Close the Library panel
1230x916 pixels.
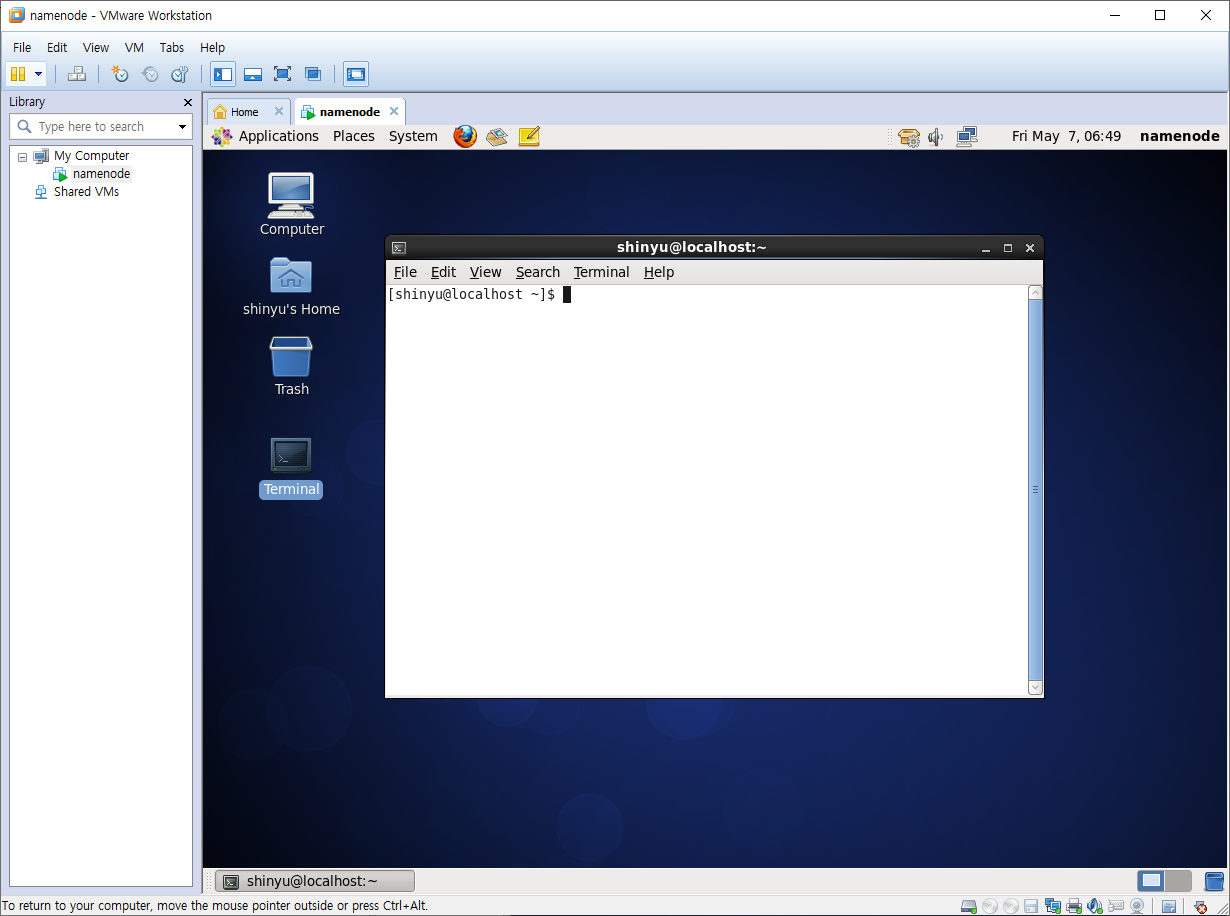tap(188, 102)
